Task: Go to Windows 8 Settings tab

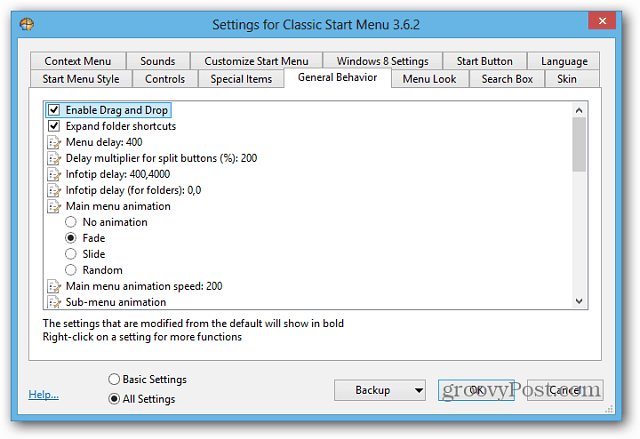Action: [x=382, y=61]
